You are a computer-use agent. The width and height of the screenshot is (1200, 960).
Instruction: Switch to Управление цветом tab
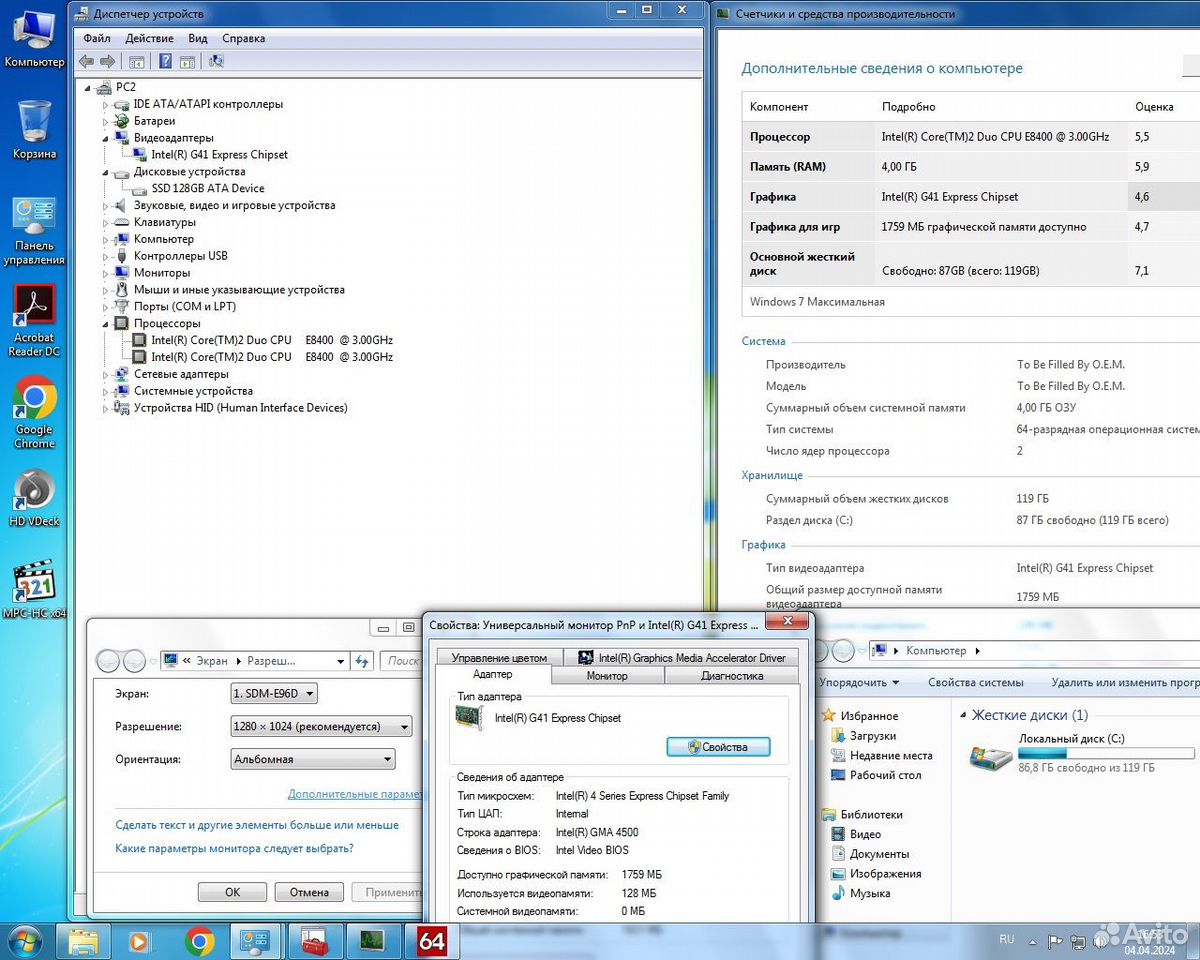pyautogui.click(x=499, y=658)
